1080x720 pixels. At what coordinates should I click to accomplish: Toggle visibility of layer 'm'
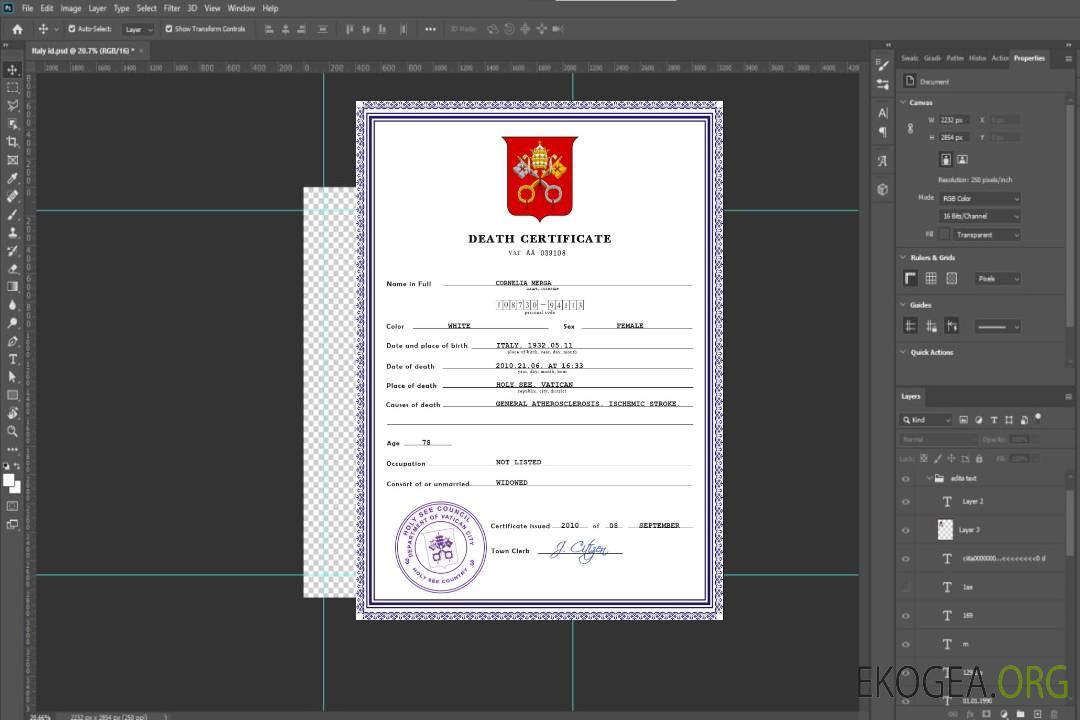coord(906,645)
